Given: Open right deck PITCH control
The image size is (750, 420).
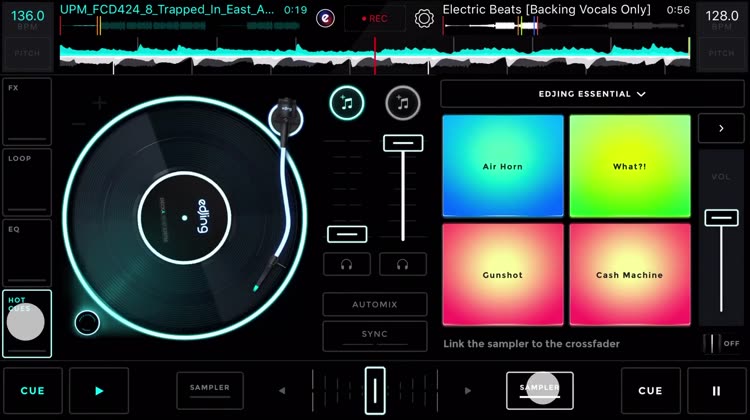Looking at the screenshot, I should [721, 53].
